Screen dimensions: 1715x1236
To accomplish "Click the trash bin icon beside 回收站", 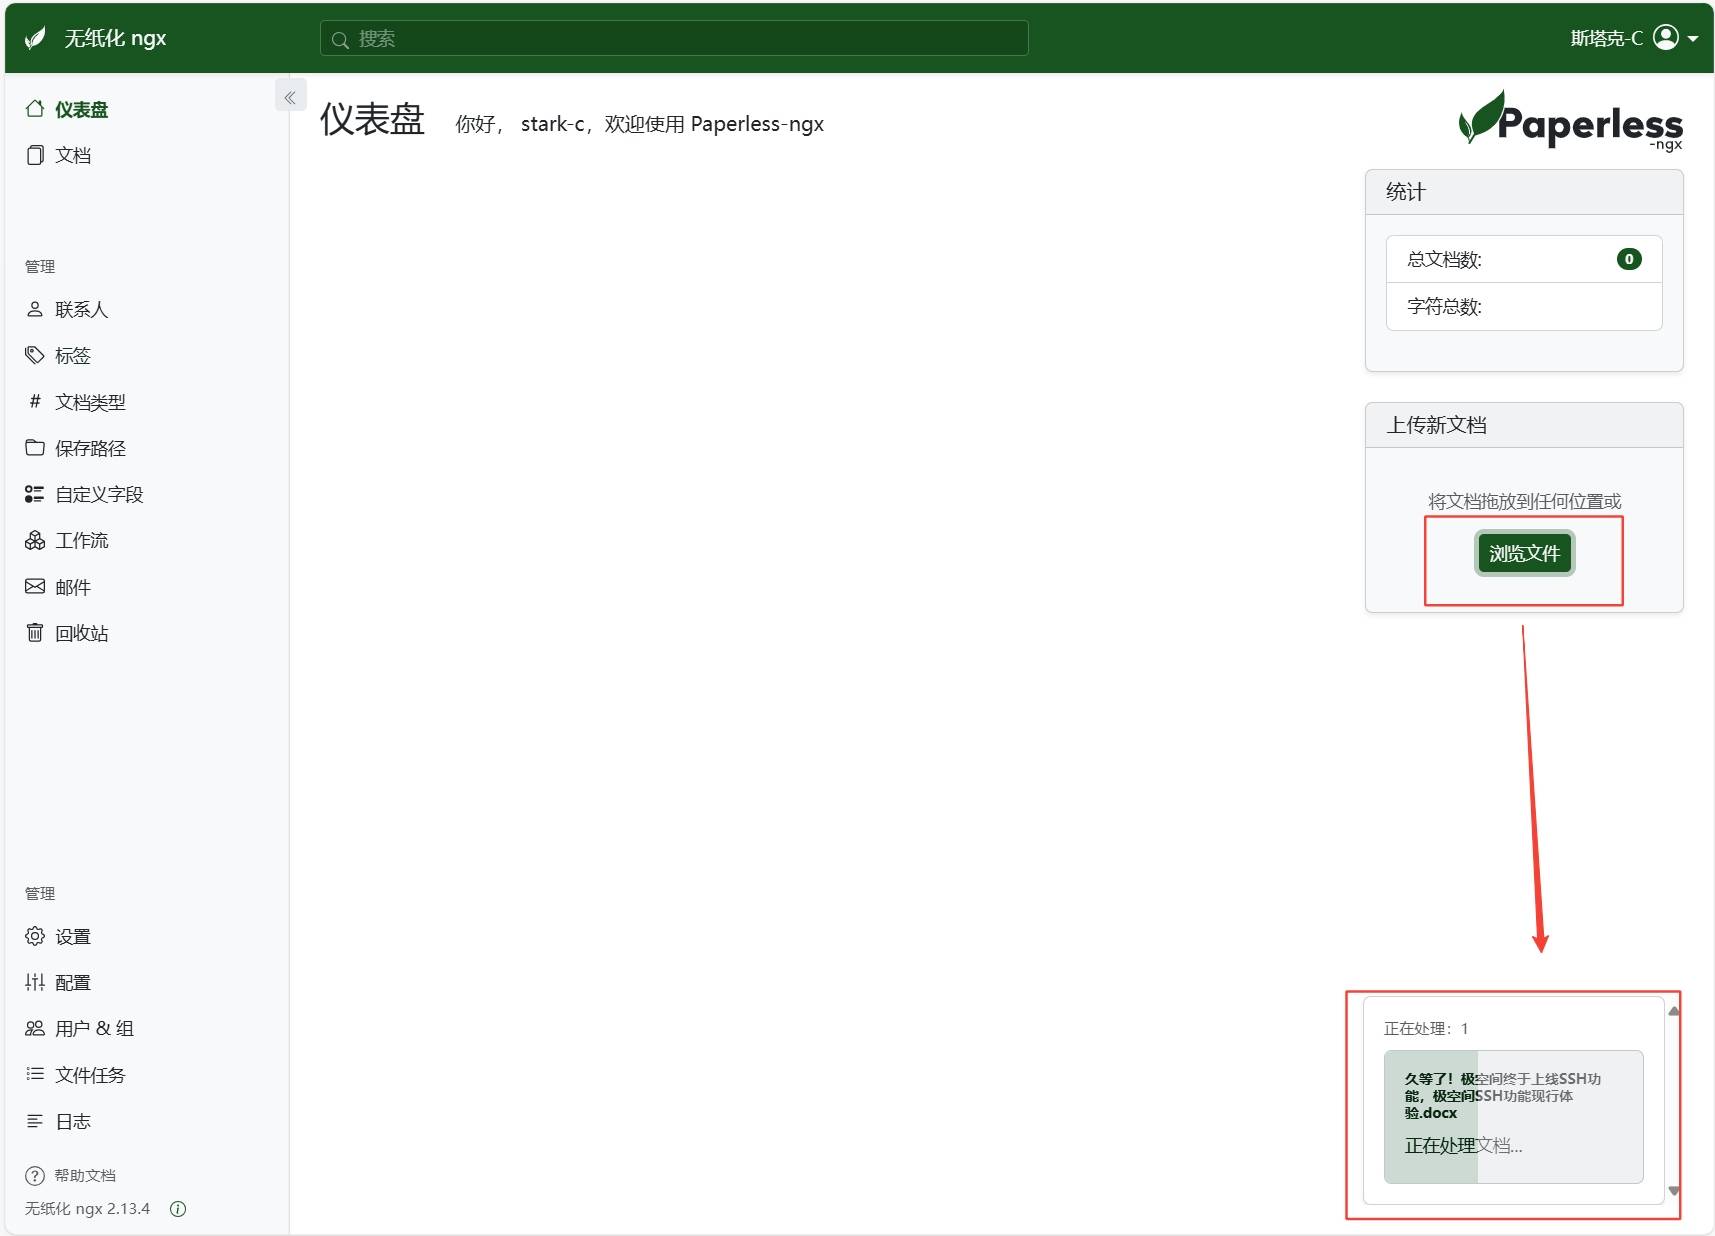I will coord(35,632).
